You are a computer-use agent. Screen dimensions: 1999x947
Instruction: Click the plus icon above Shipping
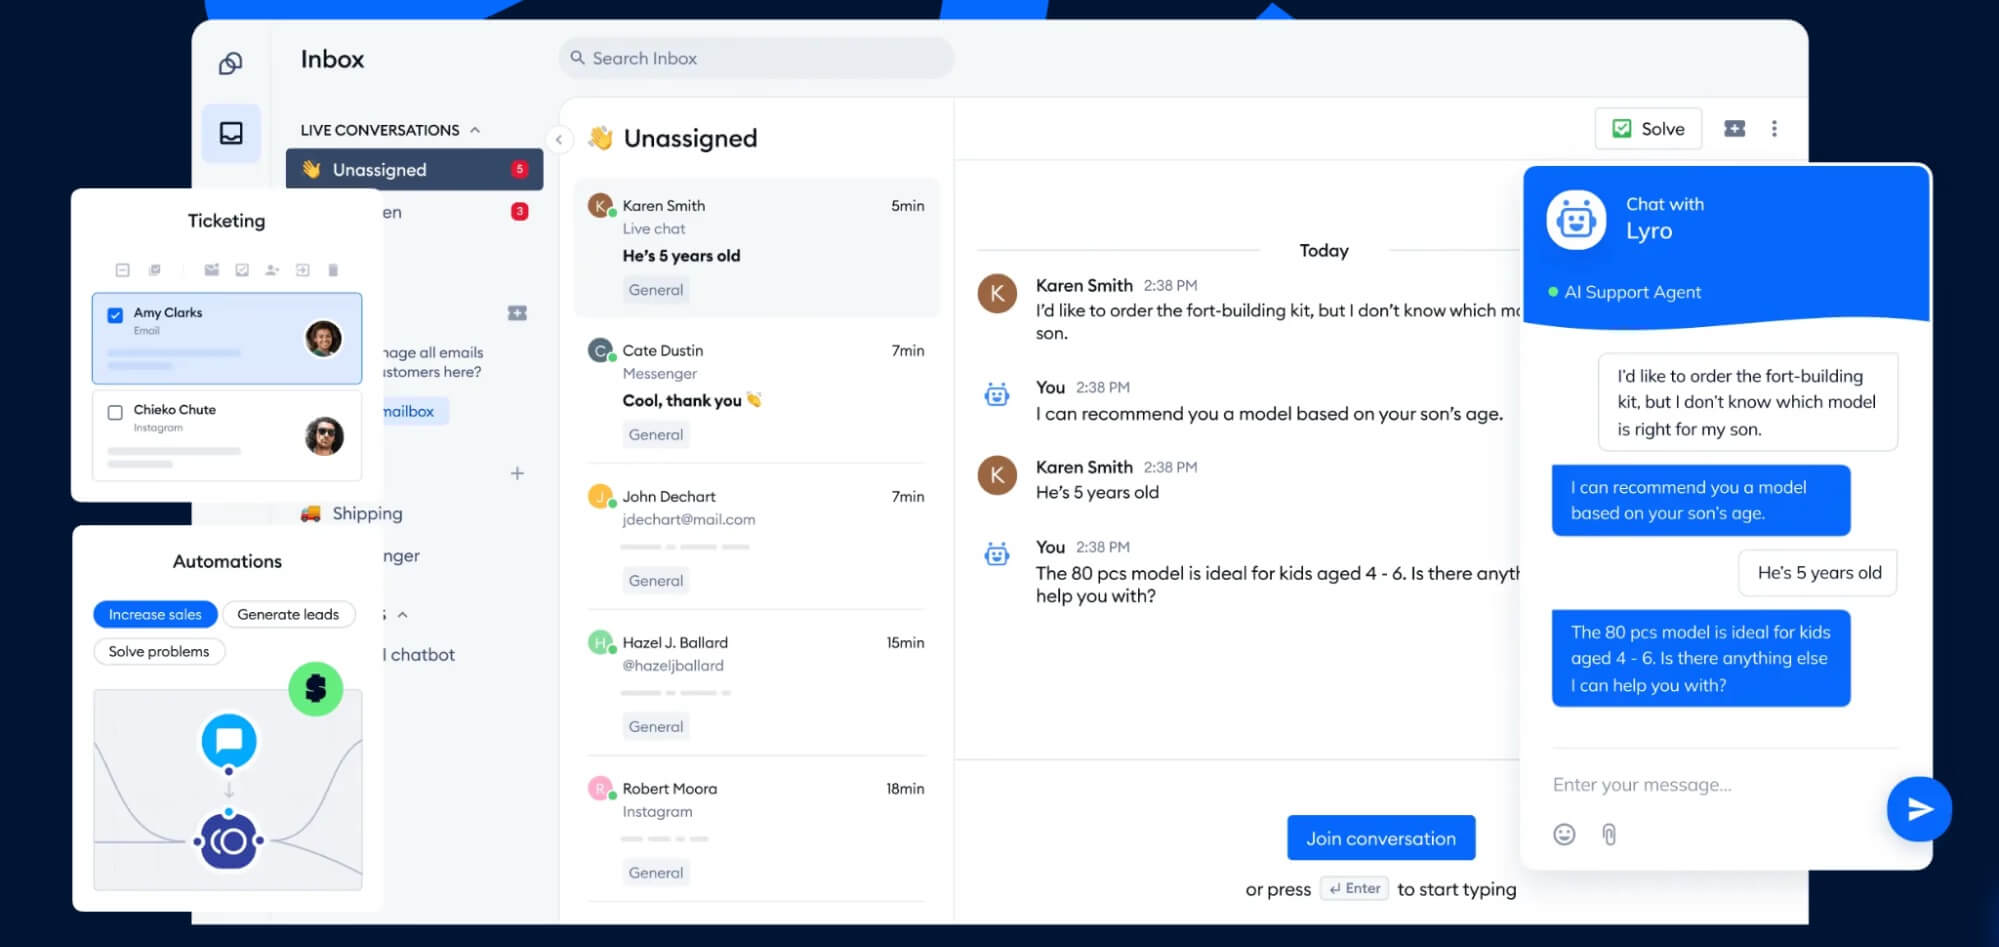coord(517,473)
